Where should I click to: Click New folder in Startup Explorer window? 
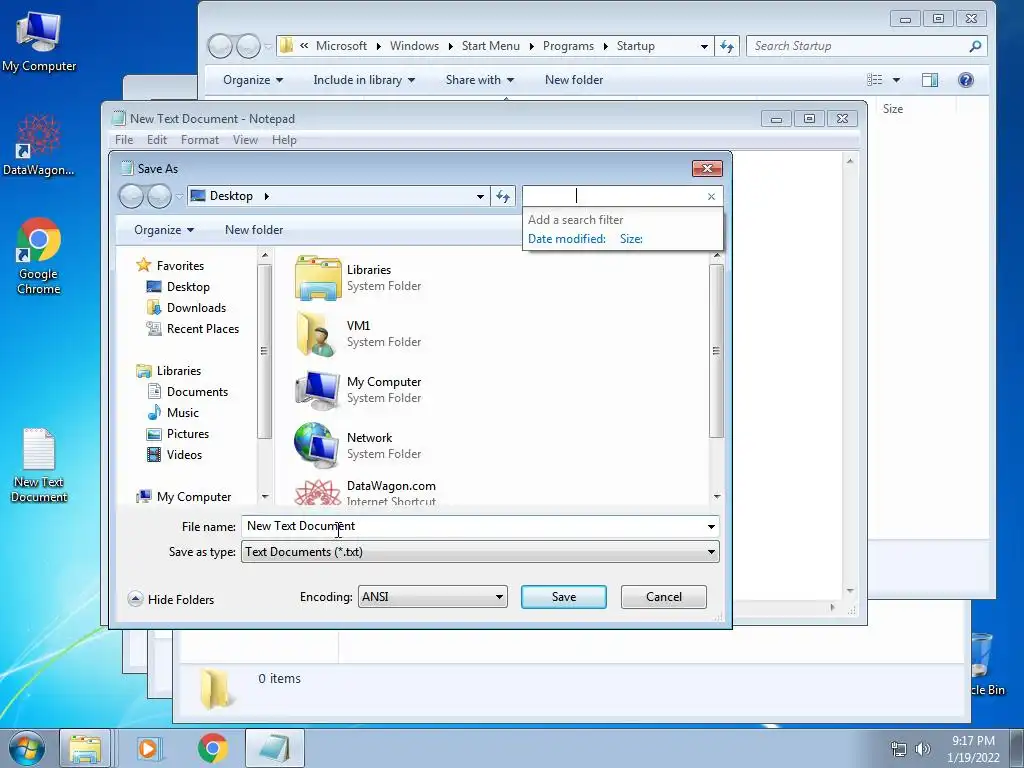click(574, 80)
